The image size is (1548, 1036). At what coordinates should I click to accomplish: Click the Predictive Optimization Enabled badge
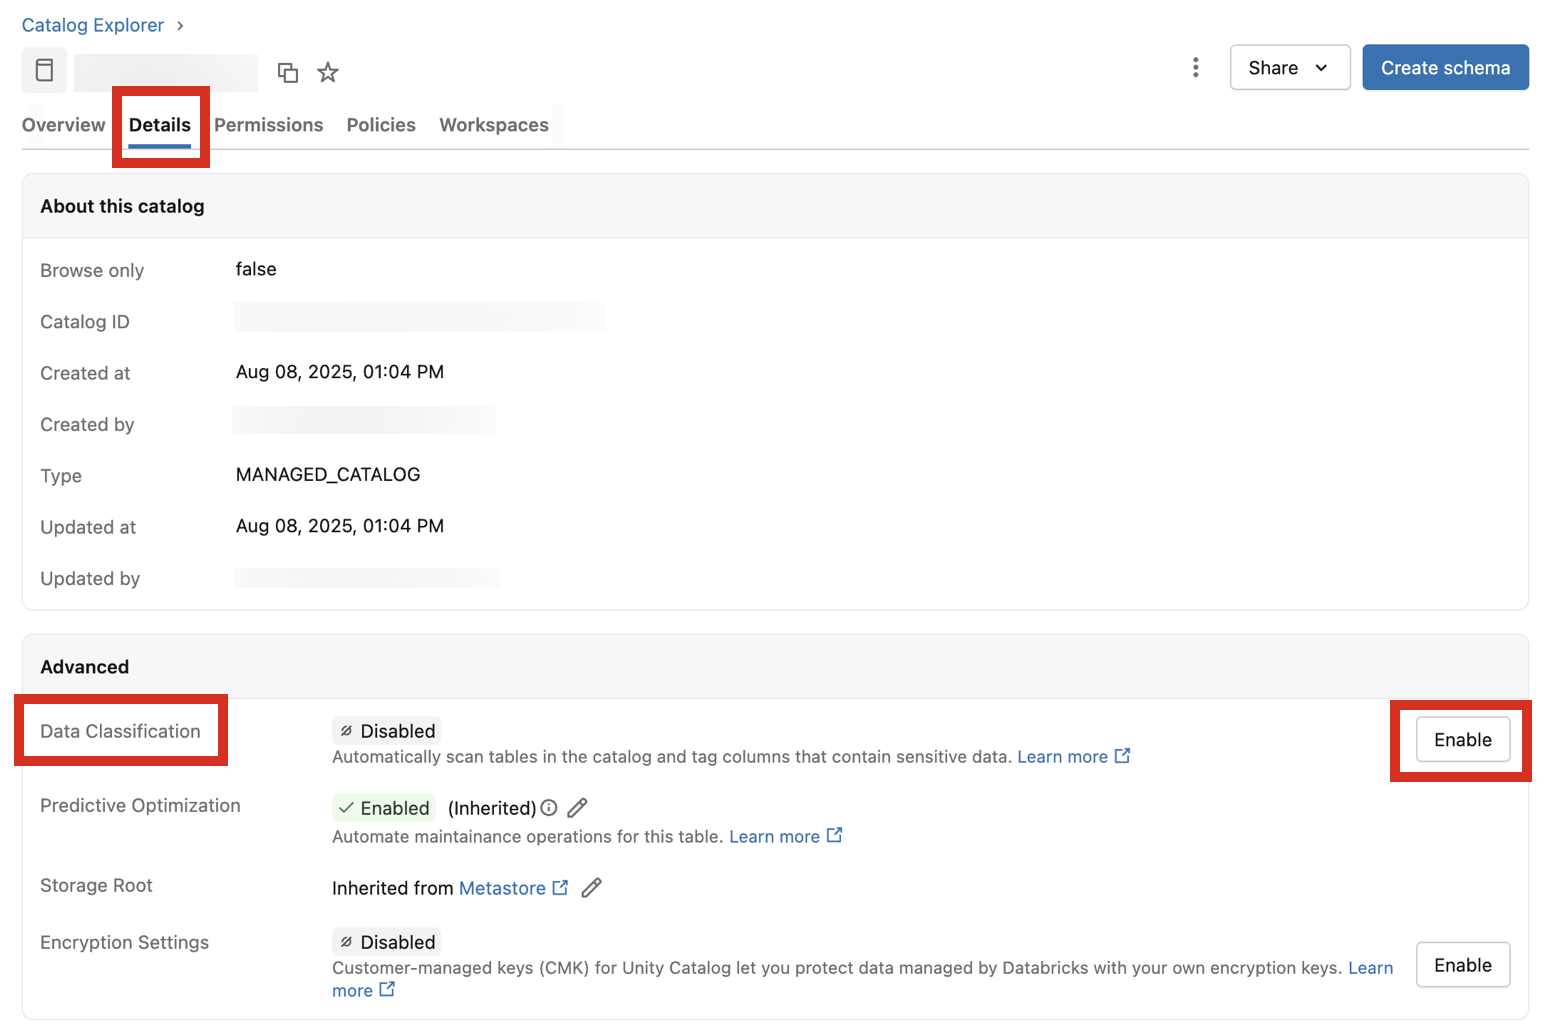[385, 808]
